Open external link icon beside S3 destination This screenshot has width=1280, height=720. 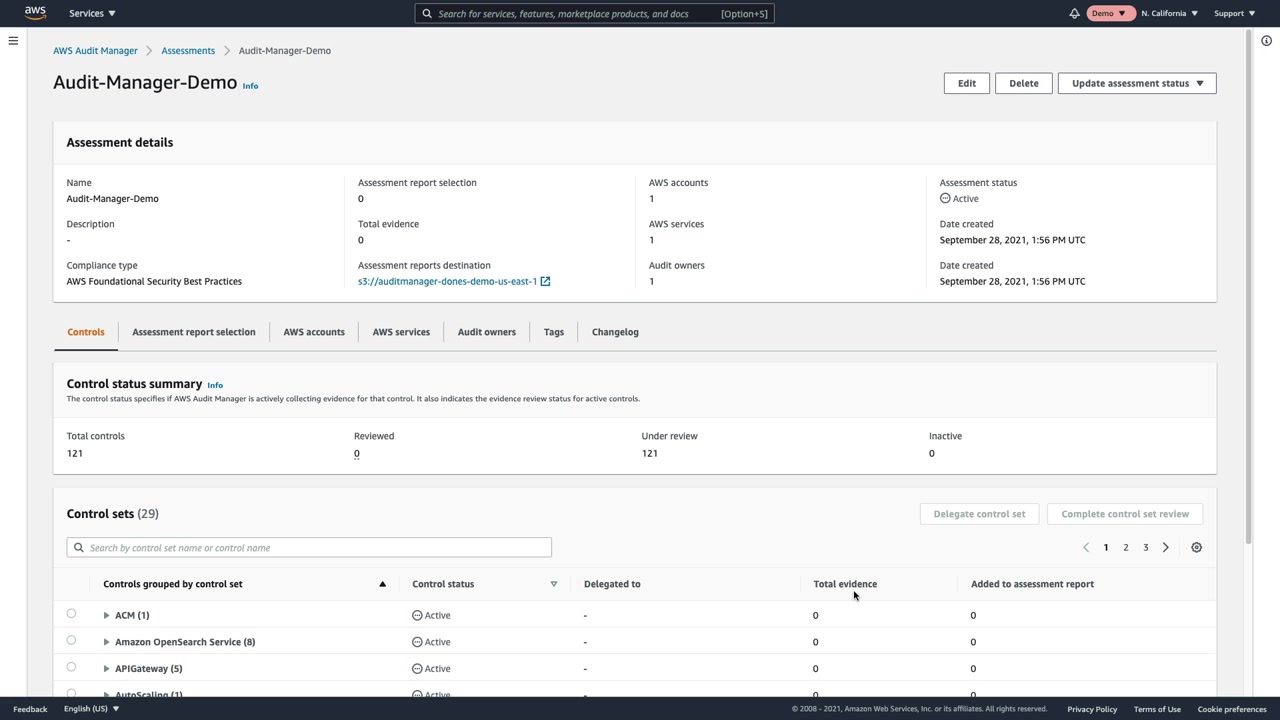tap(545, 282)
